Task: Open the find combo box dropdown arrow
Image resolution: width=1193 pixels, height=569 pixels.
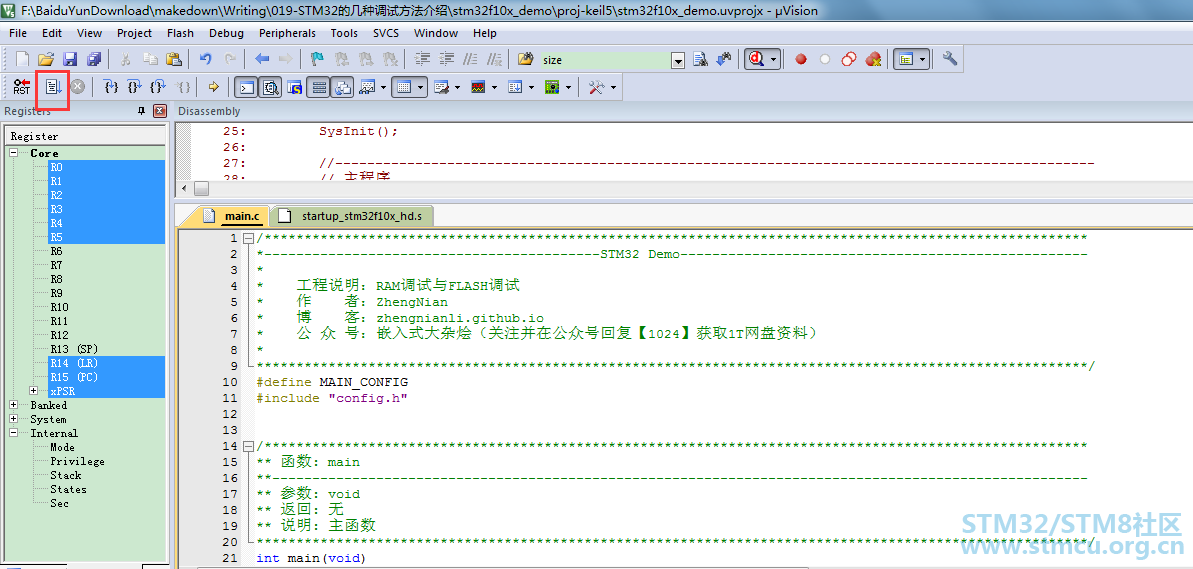Action: point(677,60)
